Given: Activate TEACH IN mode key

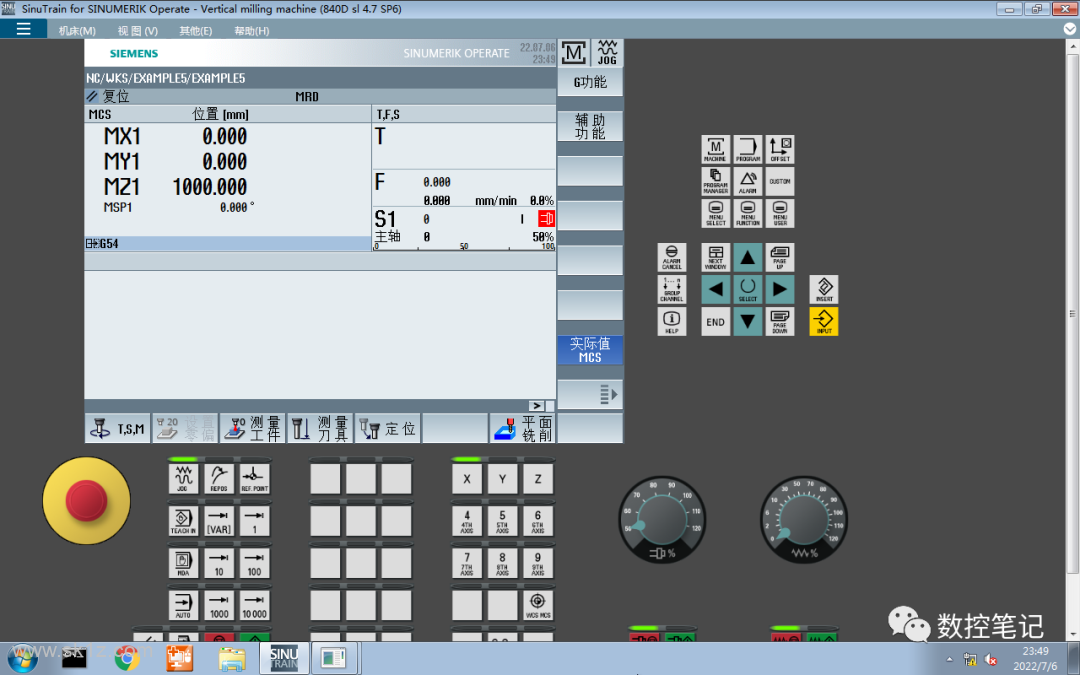Looking at the screenshot, I should point(183,521).
